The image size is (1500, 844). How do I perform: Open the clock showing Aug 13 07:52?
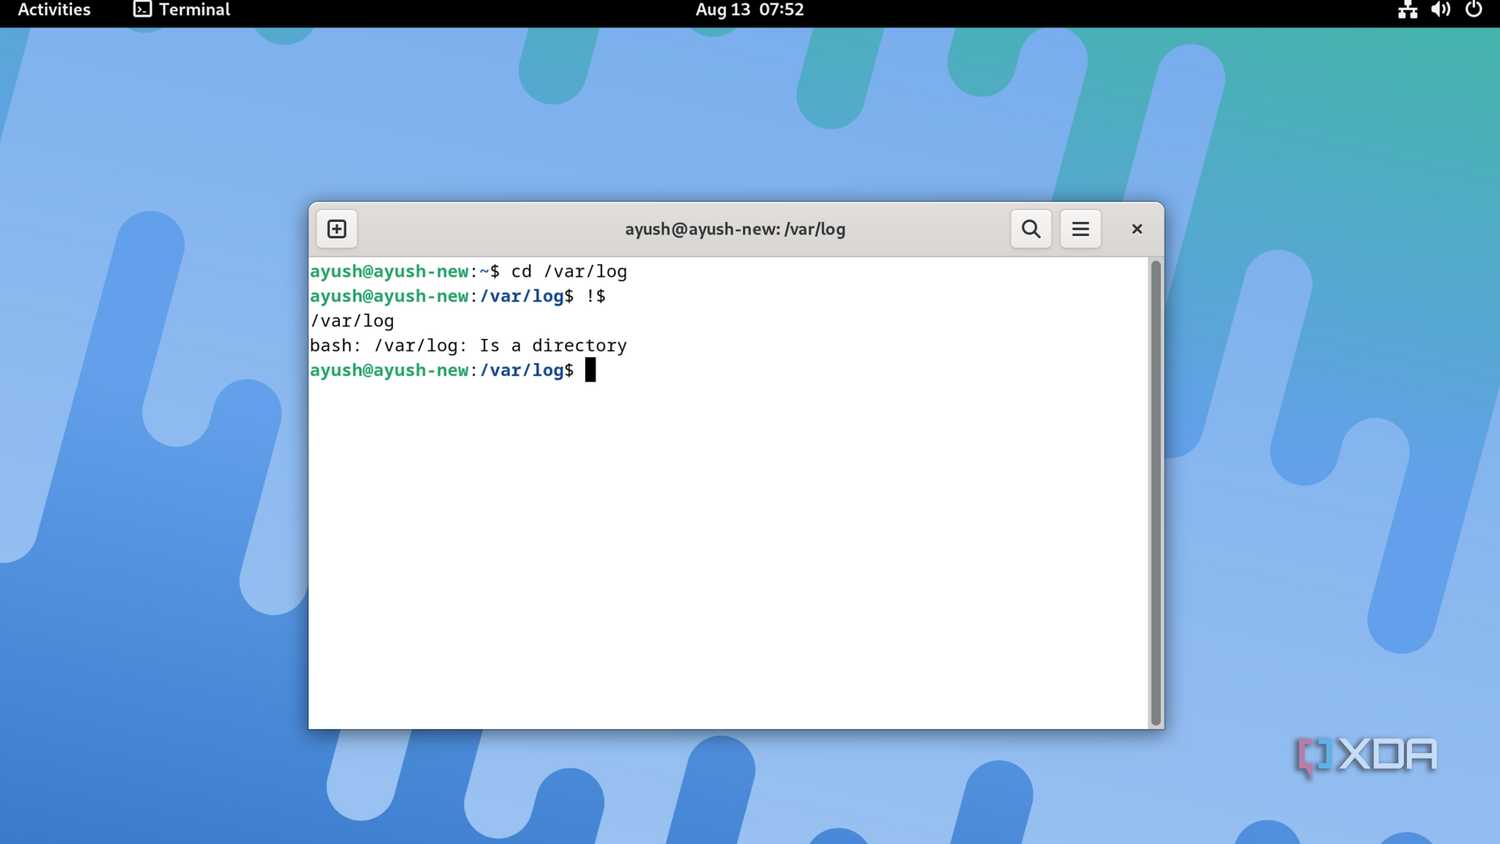[750, 10]
